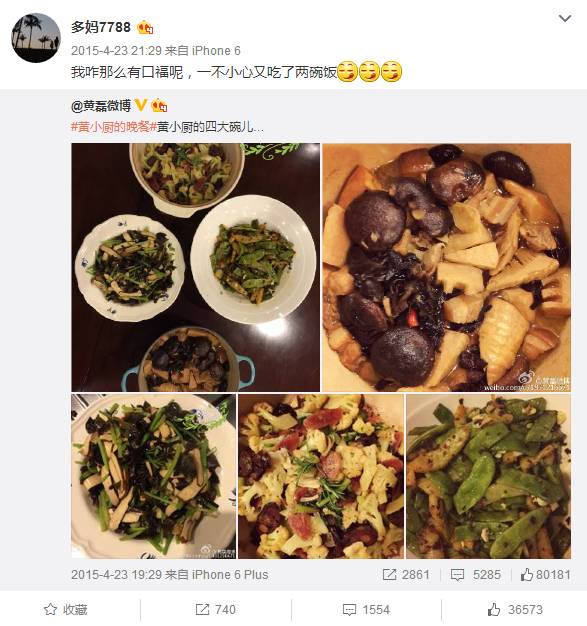Like this post with 36573 likes
The image size is (587, 626).
pos(515,610)
